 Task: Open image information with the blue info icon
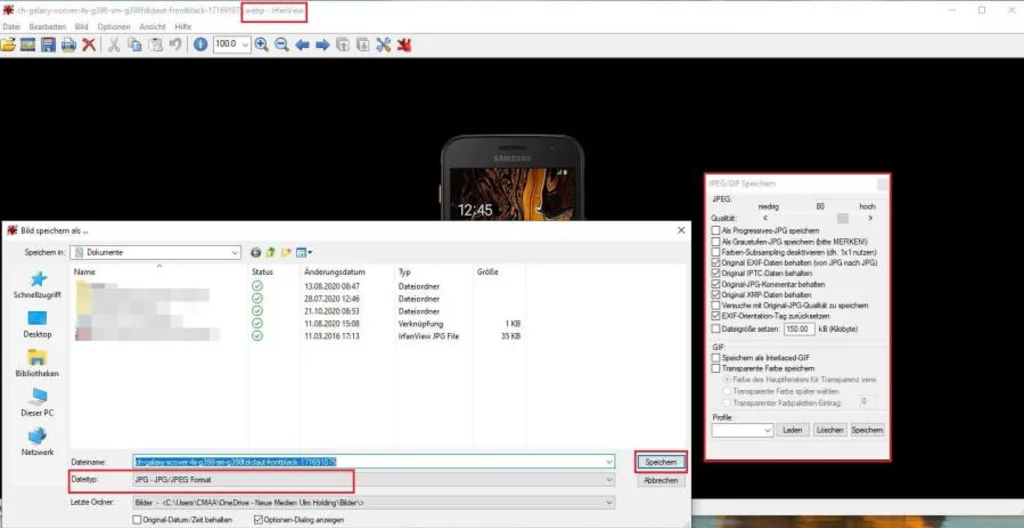[x=200, y=45]
